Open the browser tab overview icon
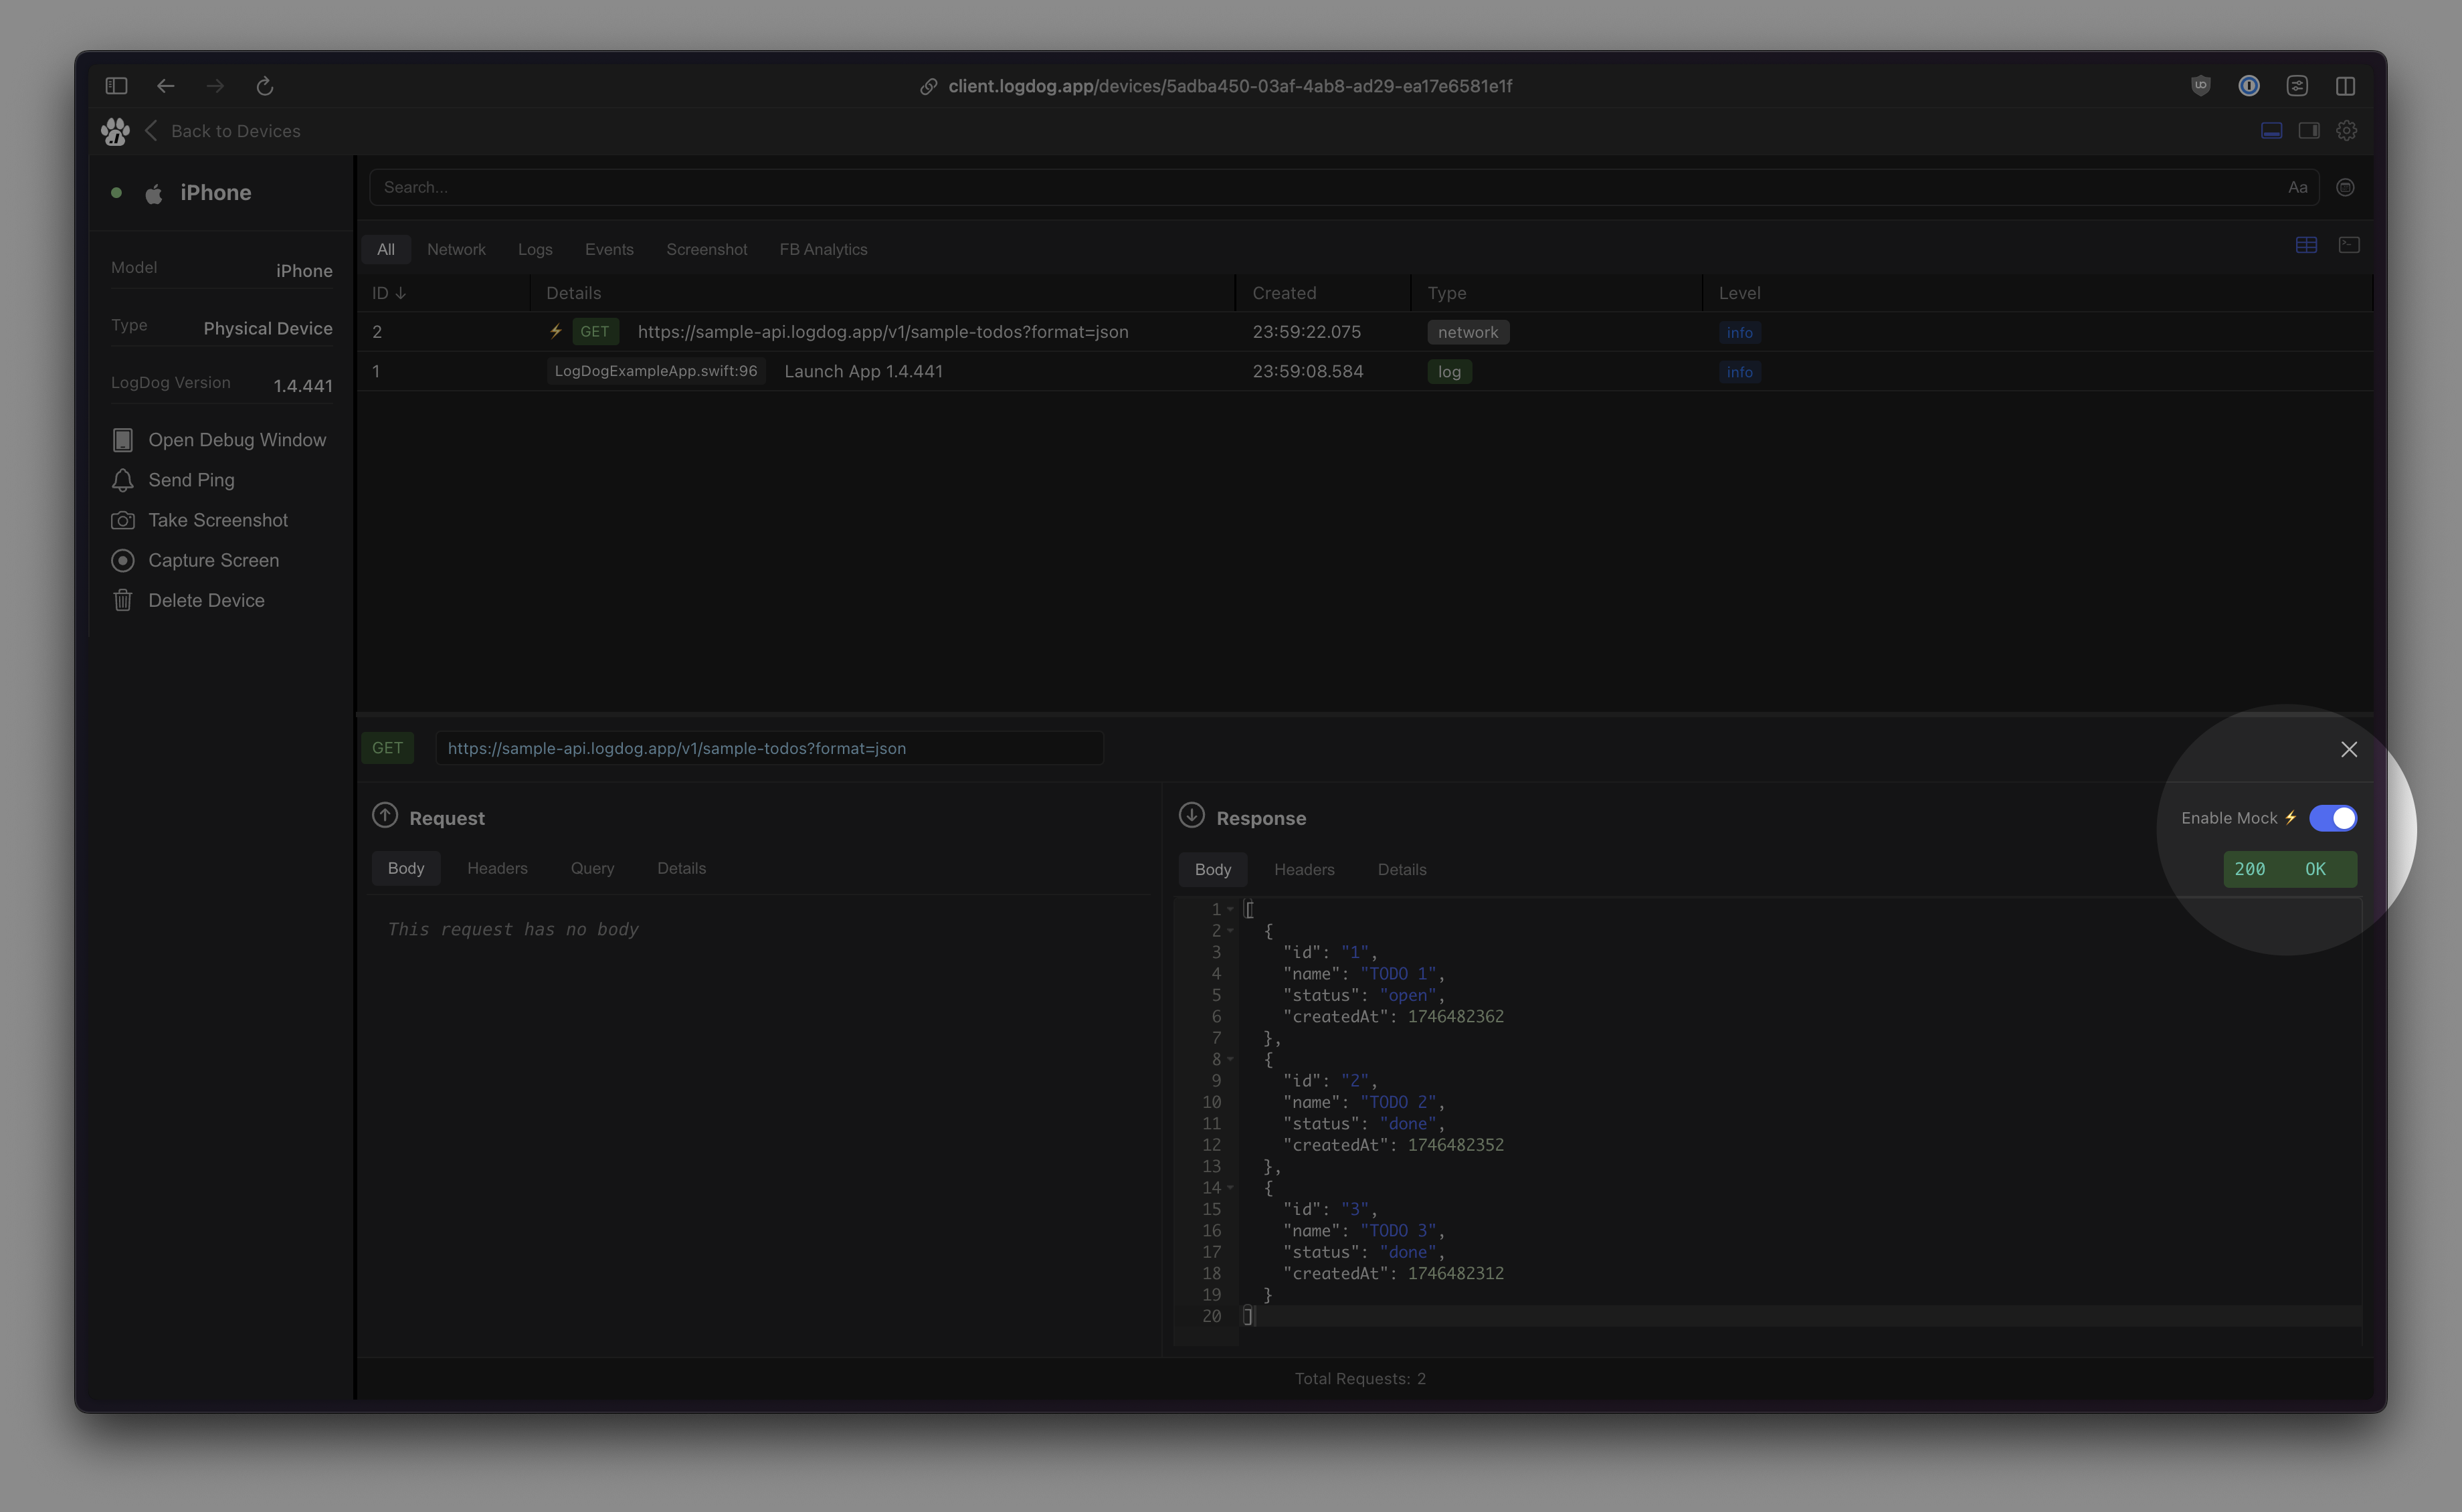This screenshot has height=1512, width=2462. (2297, 86)
